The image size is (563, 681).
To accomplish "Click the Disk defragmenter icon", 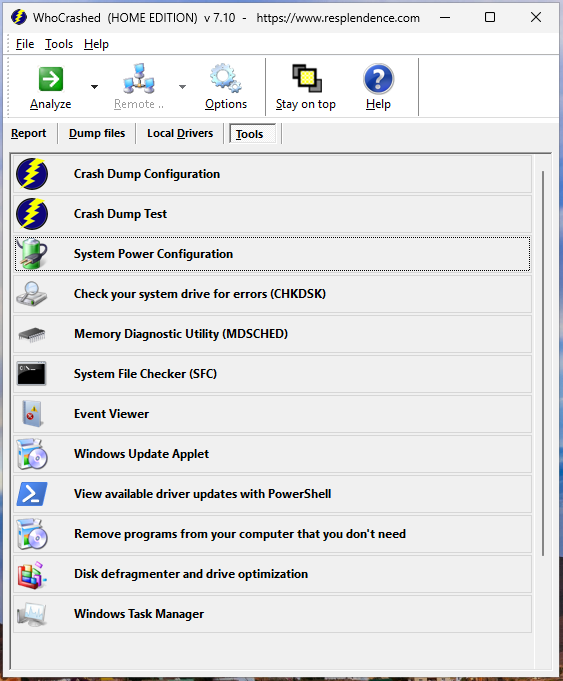I will (x=32, y=575).
